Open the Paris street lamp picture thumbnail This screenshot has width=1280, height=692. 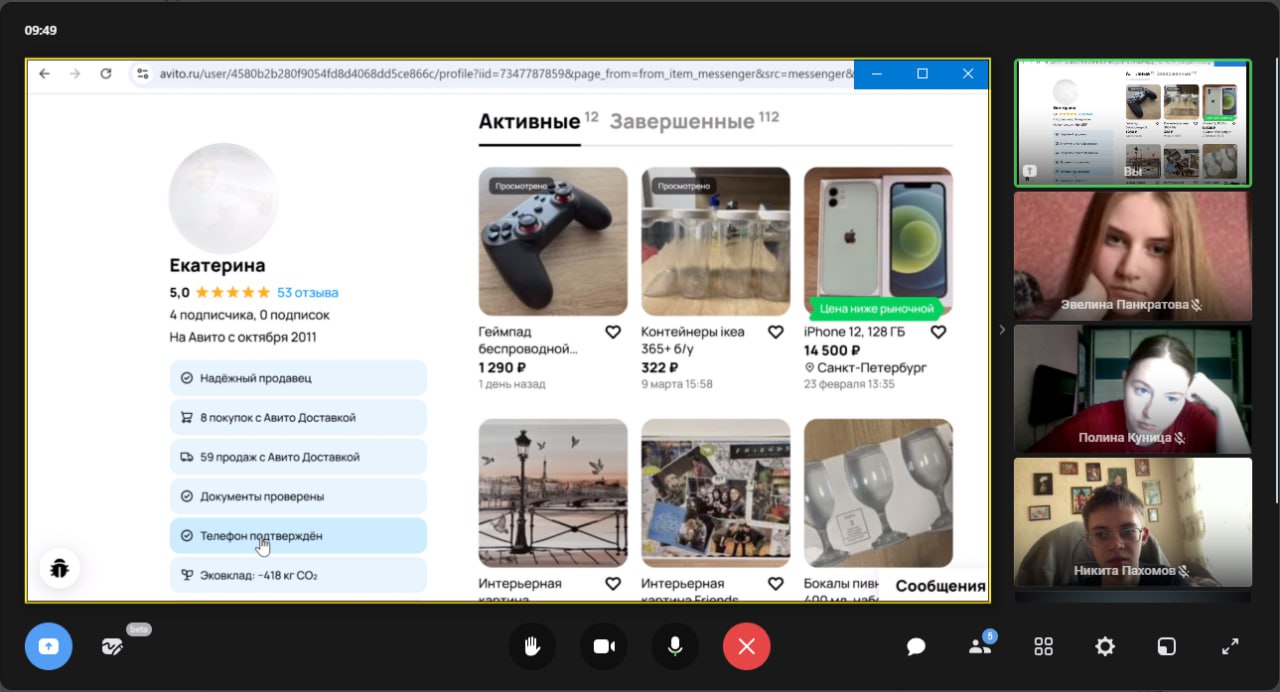(x=553, y=493)
